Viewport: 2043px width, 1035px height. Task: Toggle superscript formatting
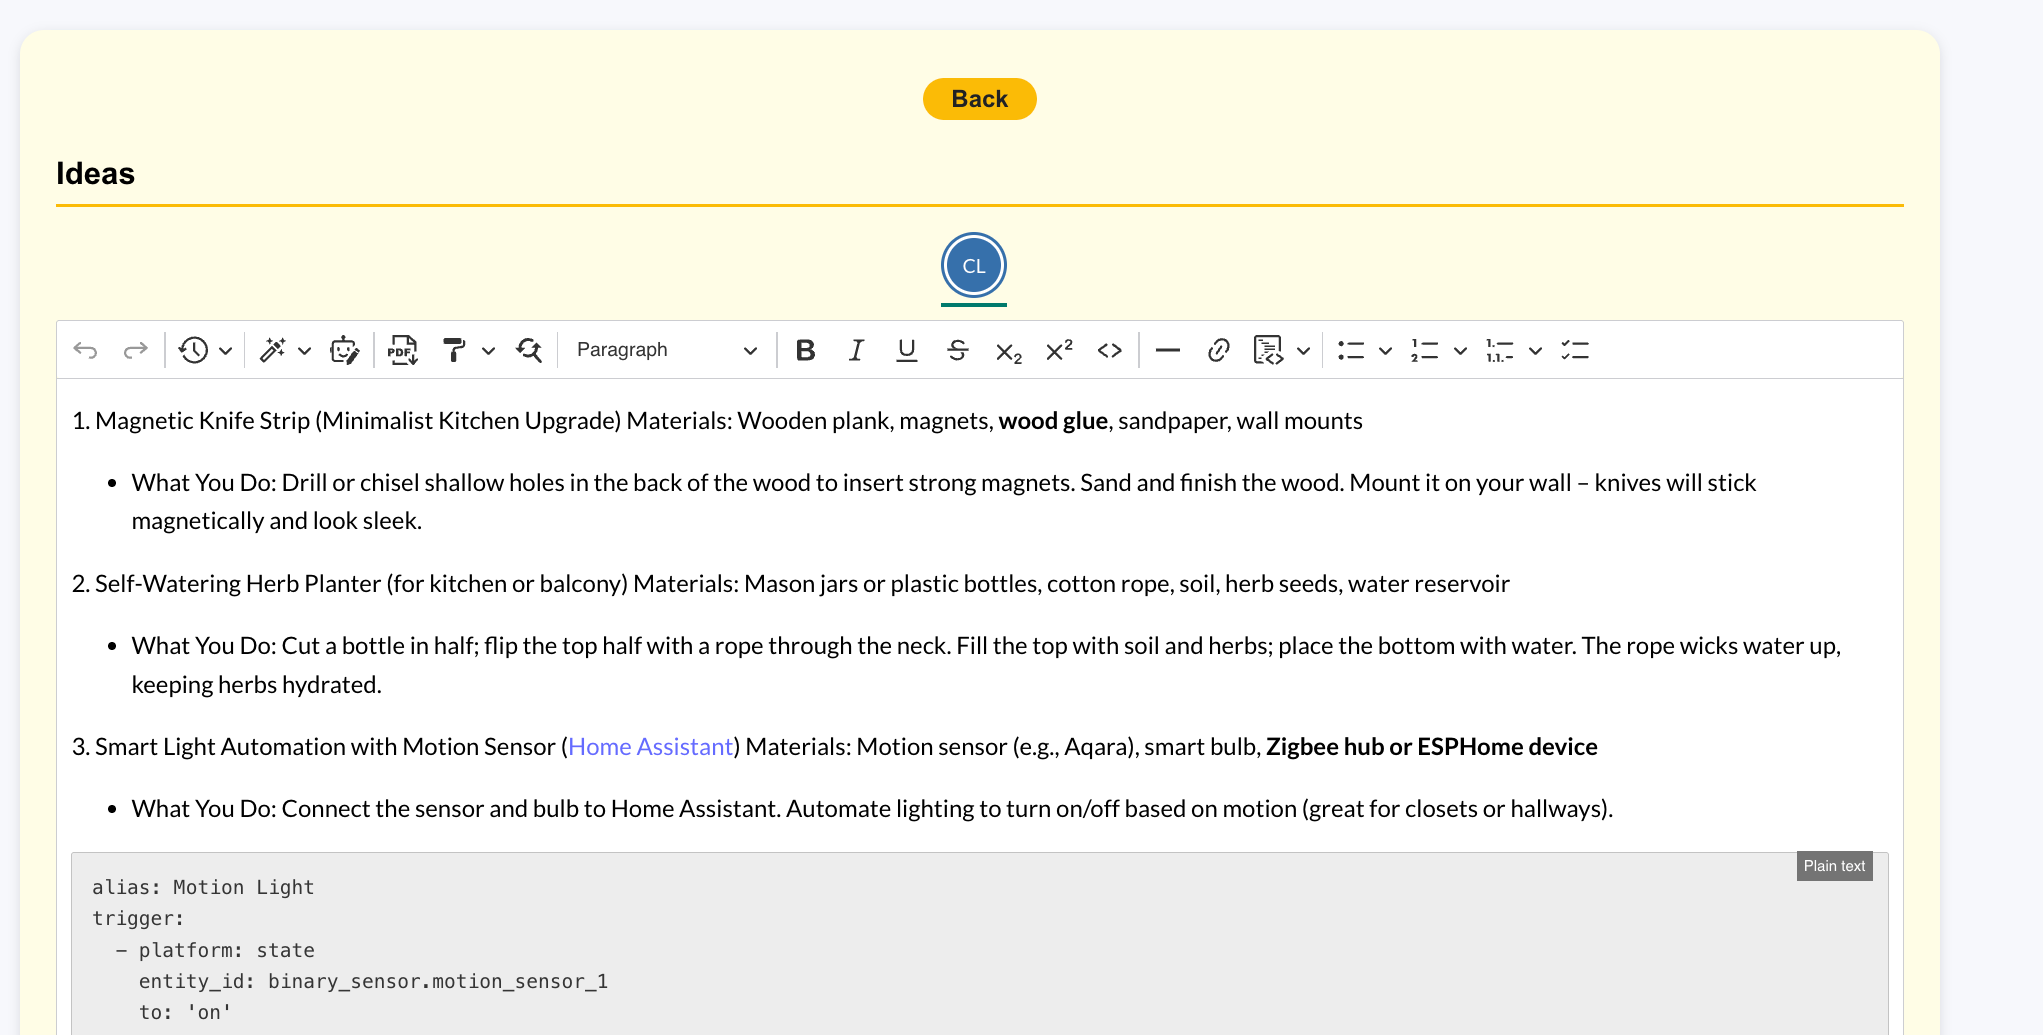[1059, 350]
